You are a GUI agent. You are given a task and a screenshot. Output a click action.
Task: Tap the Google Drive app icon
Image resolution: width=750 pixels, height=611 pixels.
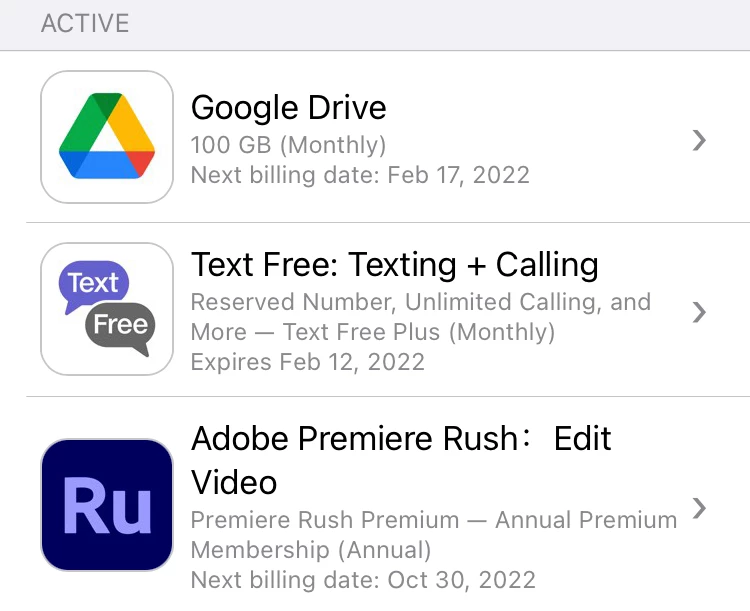(107, 137)
